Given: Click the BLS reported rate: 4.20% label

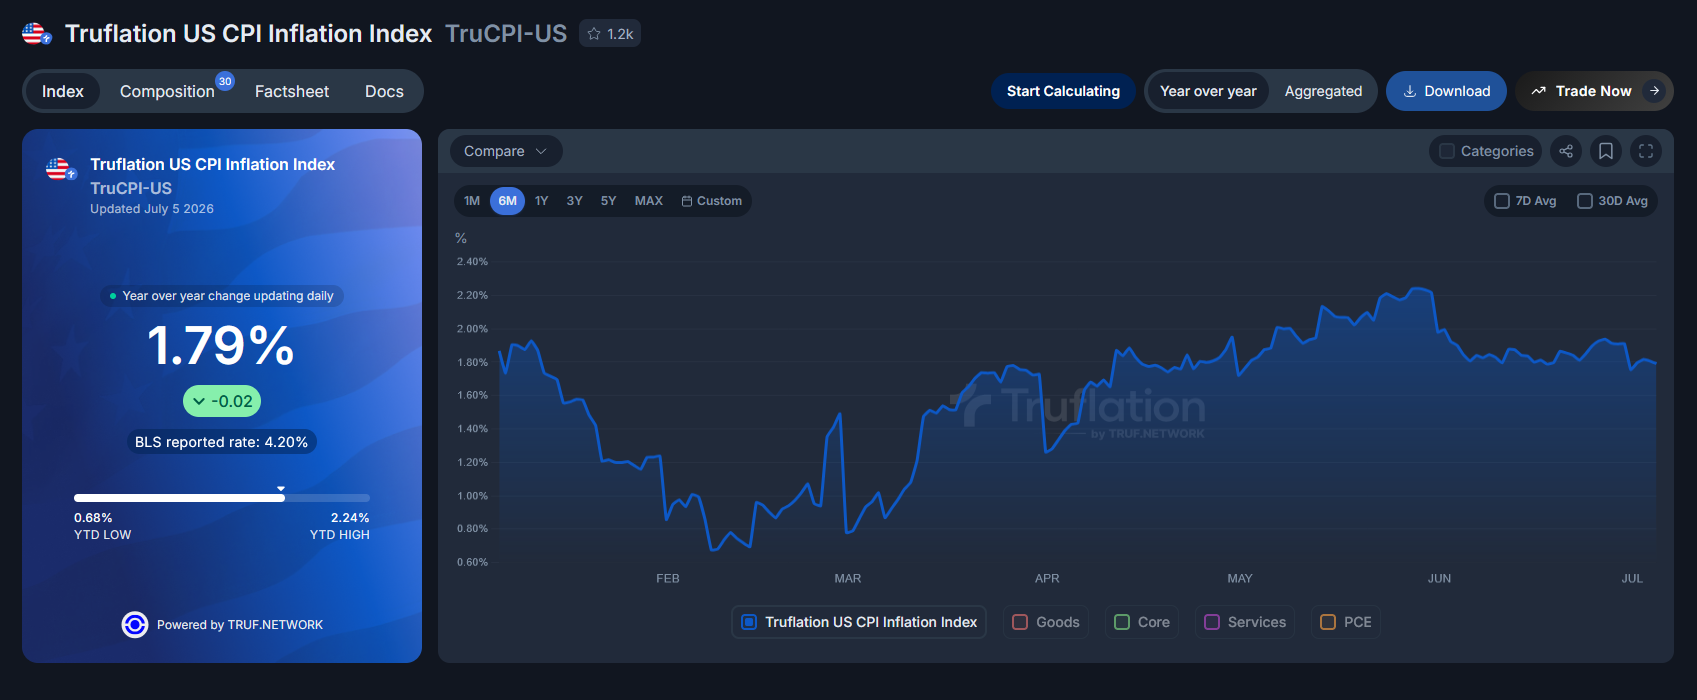Looking at the screenshot, I should pyautogui.click(x=222, y=442).
